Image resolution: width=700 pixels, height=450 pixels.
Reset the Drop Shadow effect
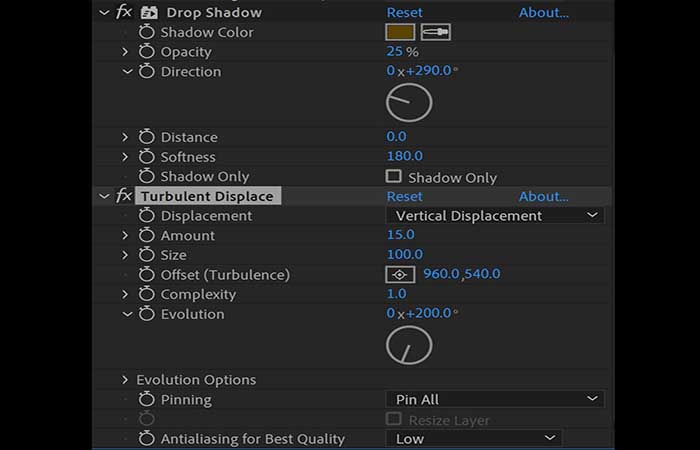coord(404,12)
